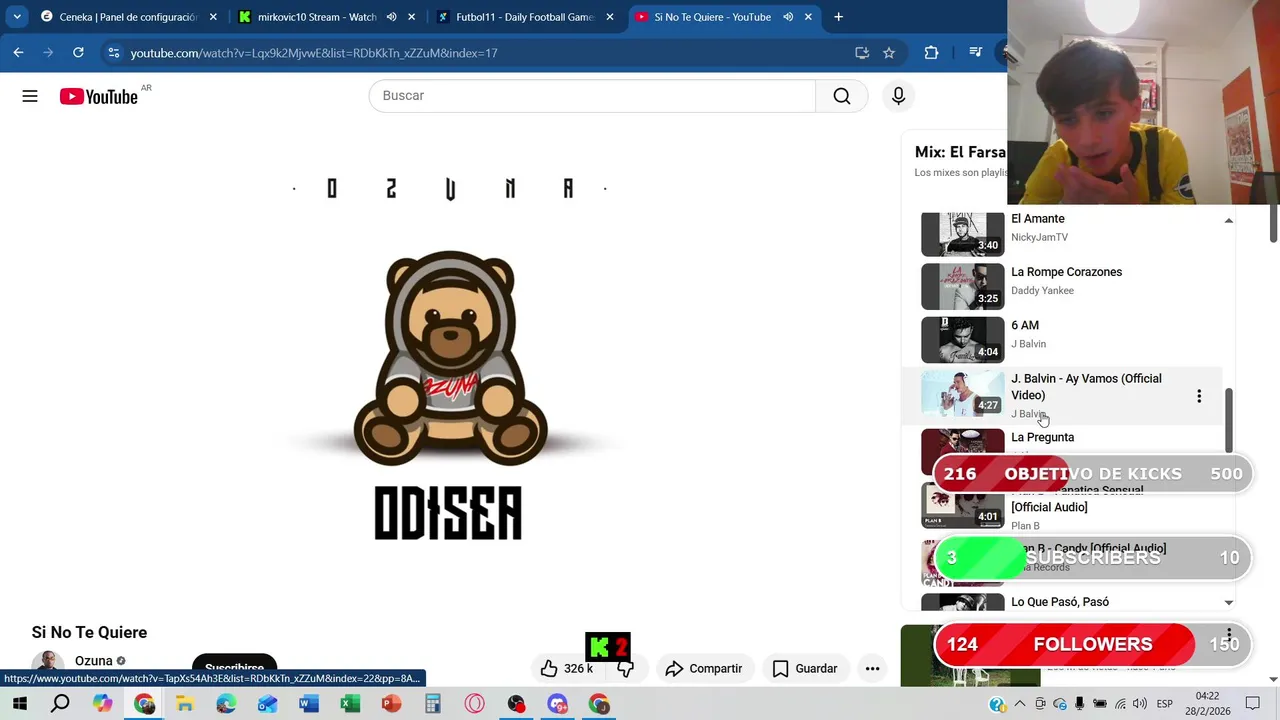Click the magnifier search button

842,95
